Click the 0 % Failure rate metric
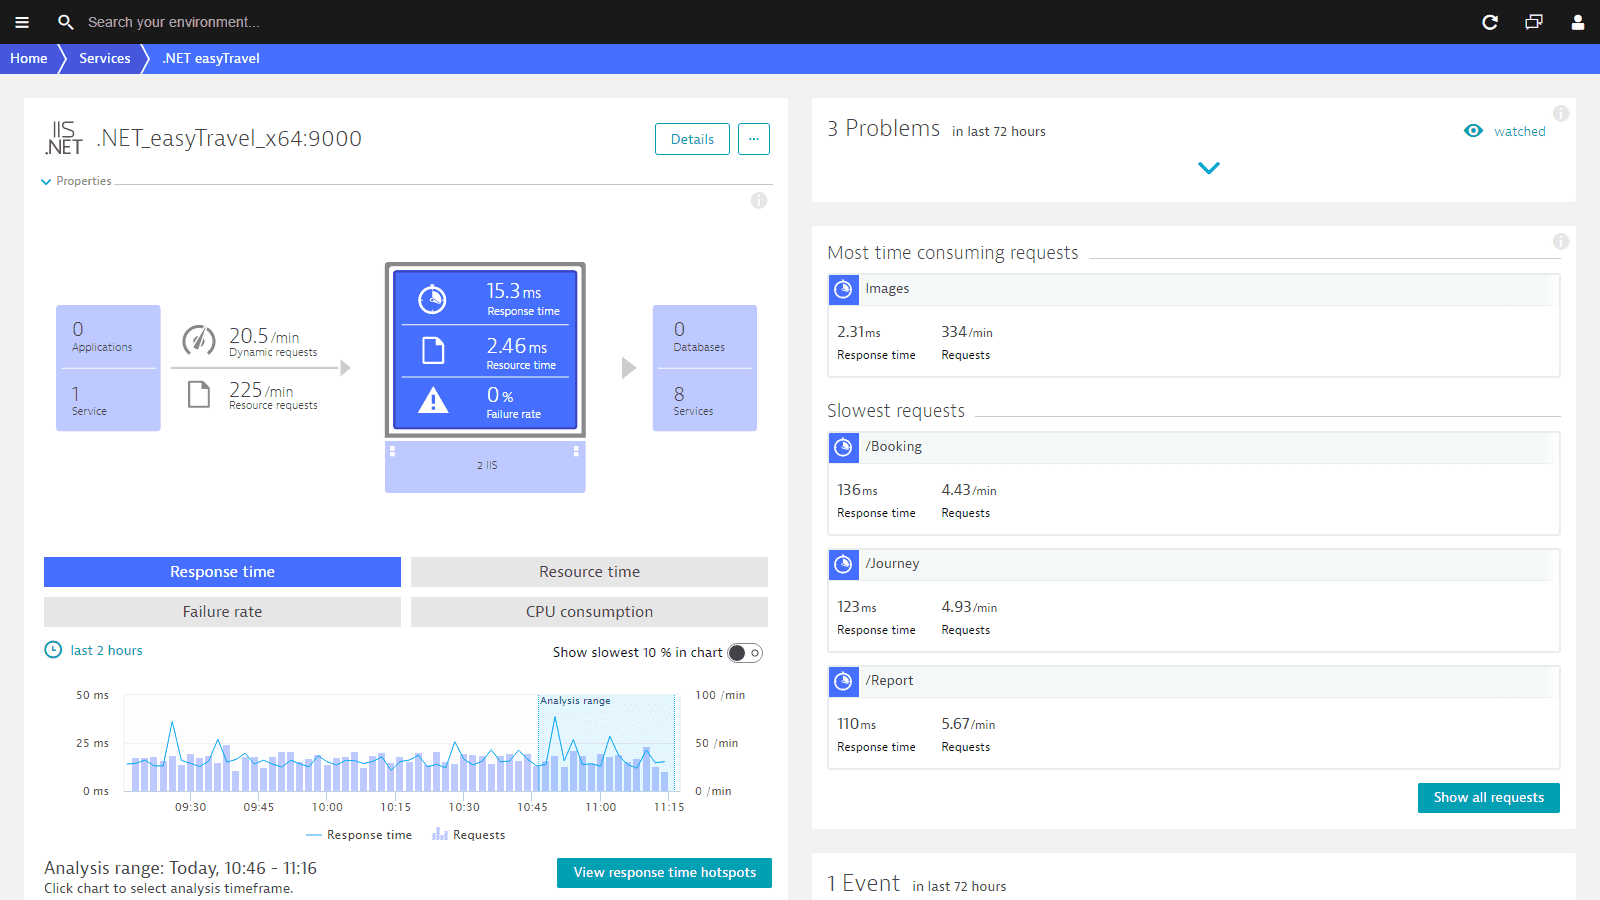The image size is (1600, 900). [x=485, y=403]
